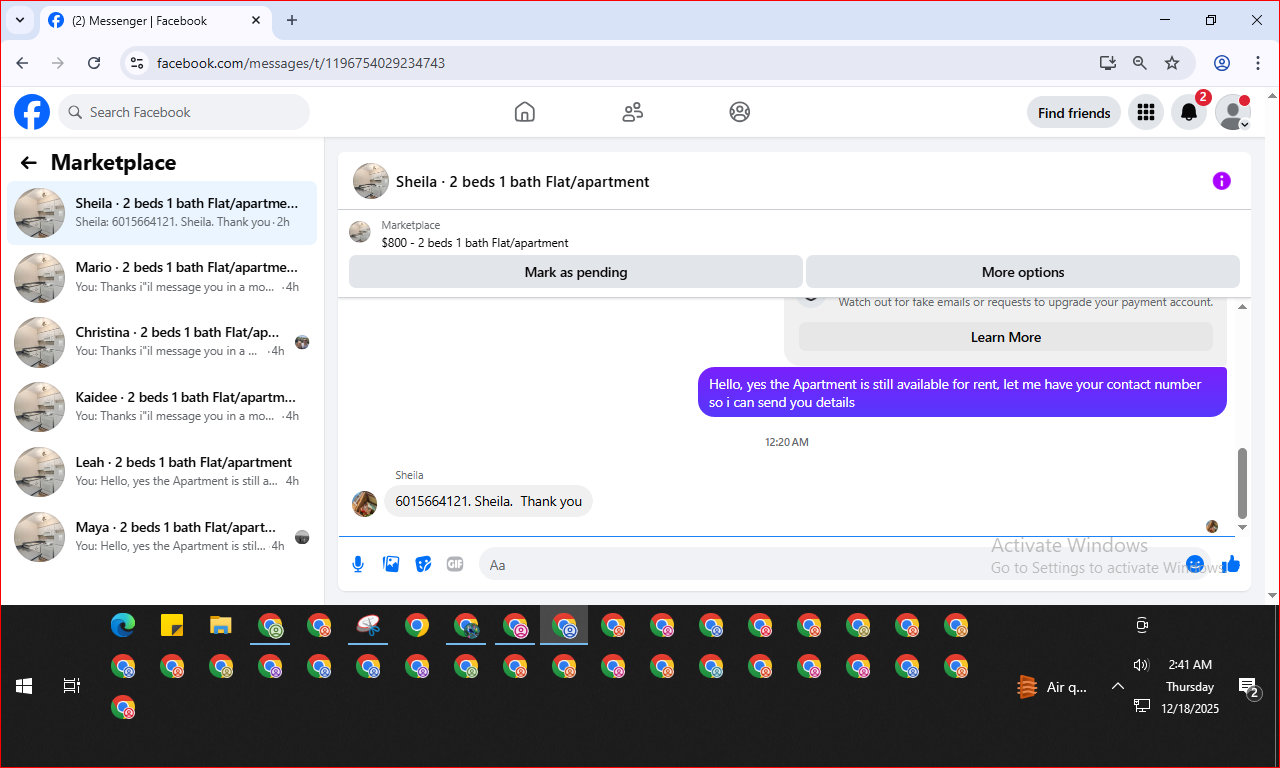1280x768 pixels.
Task: Open the zoom magnifier icon in address bar
Action: pyautogui.click(x=1140, y=63)
